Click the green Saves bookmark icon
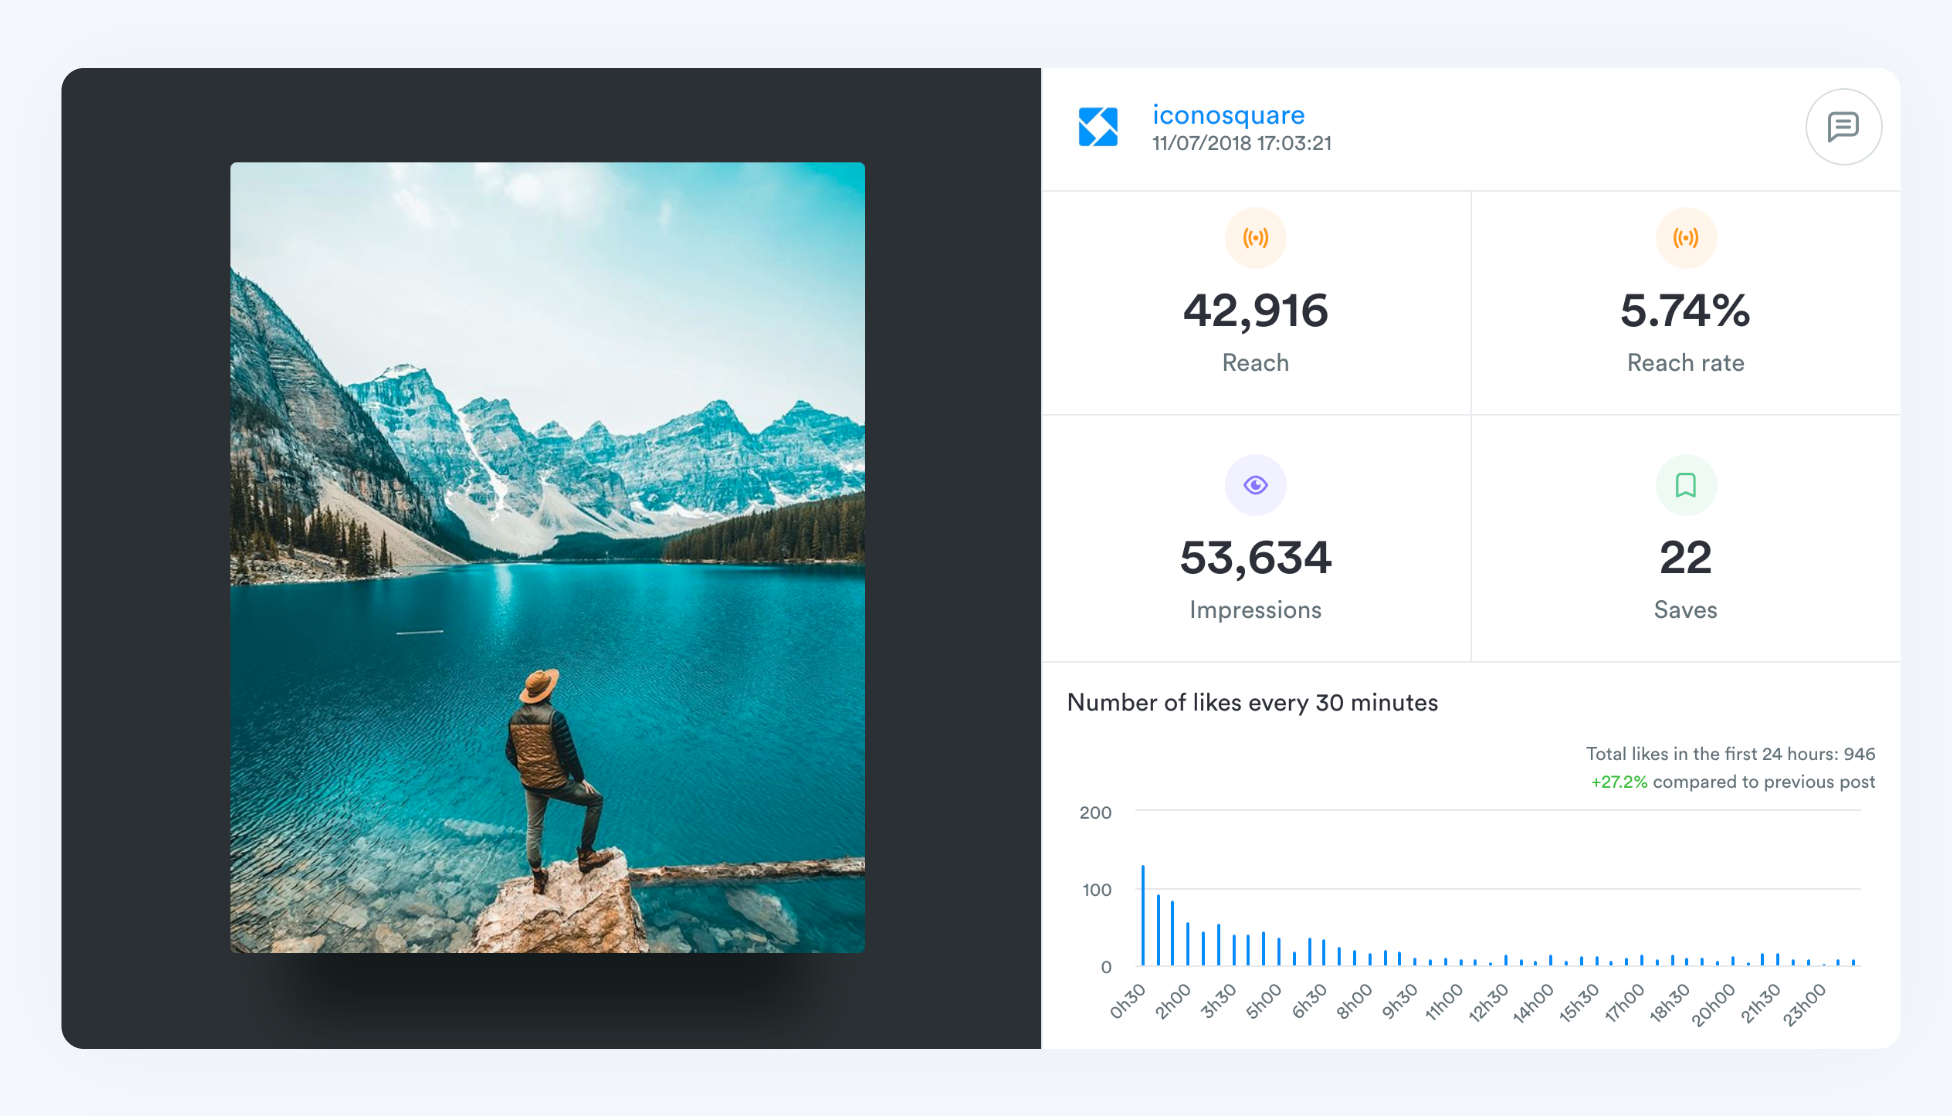The image size is (1952, 1116). click(x=1685, y=485)
